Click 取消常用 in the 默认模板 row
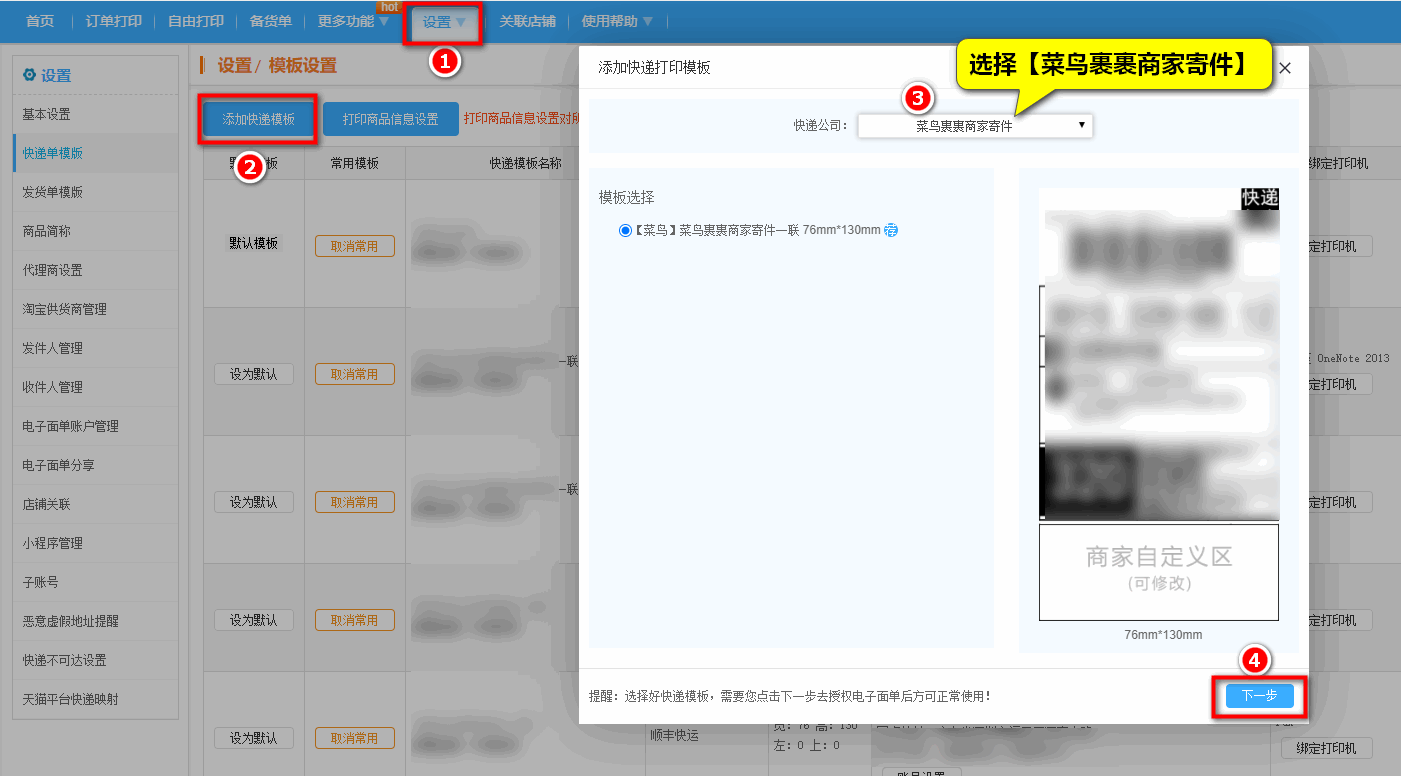1401x776 pixels. tap(355, 246)
